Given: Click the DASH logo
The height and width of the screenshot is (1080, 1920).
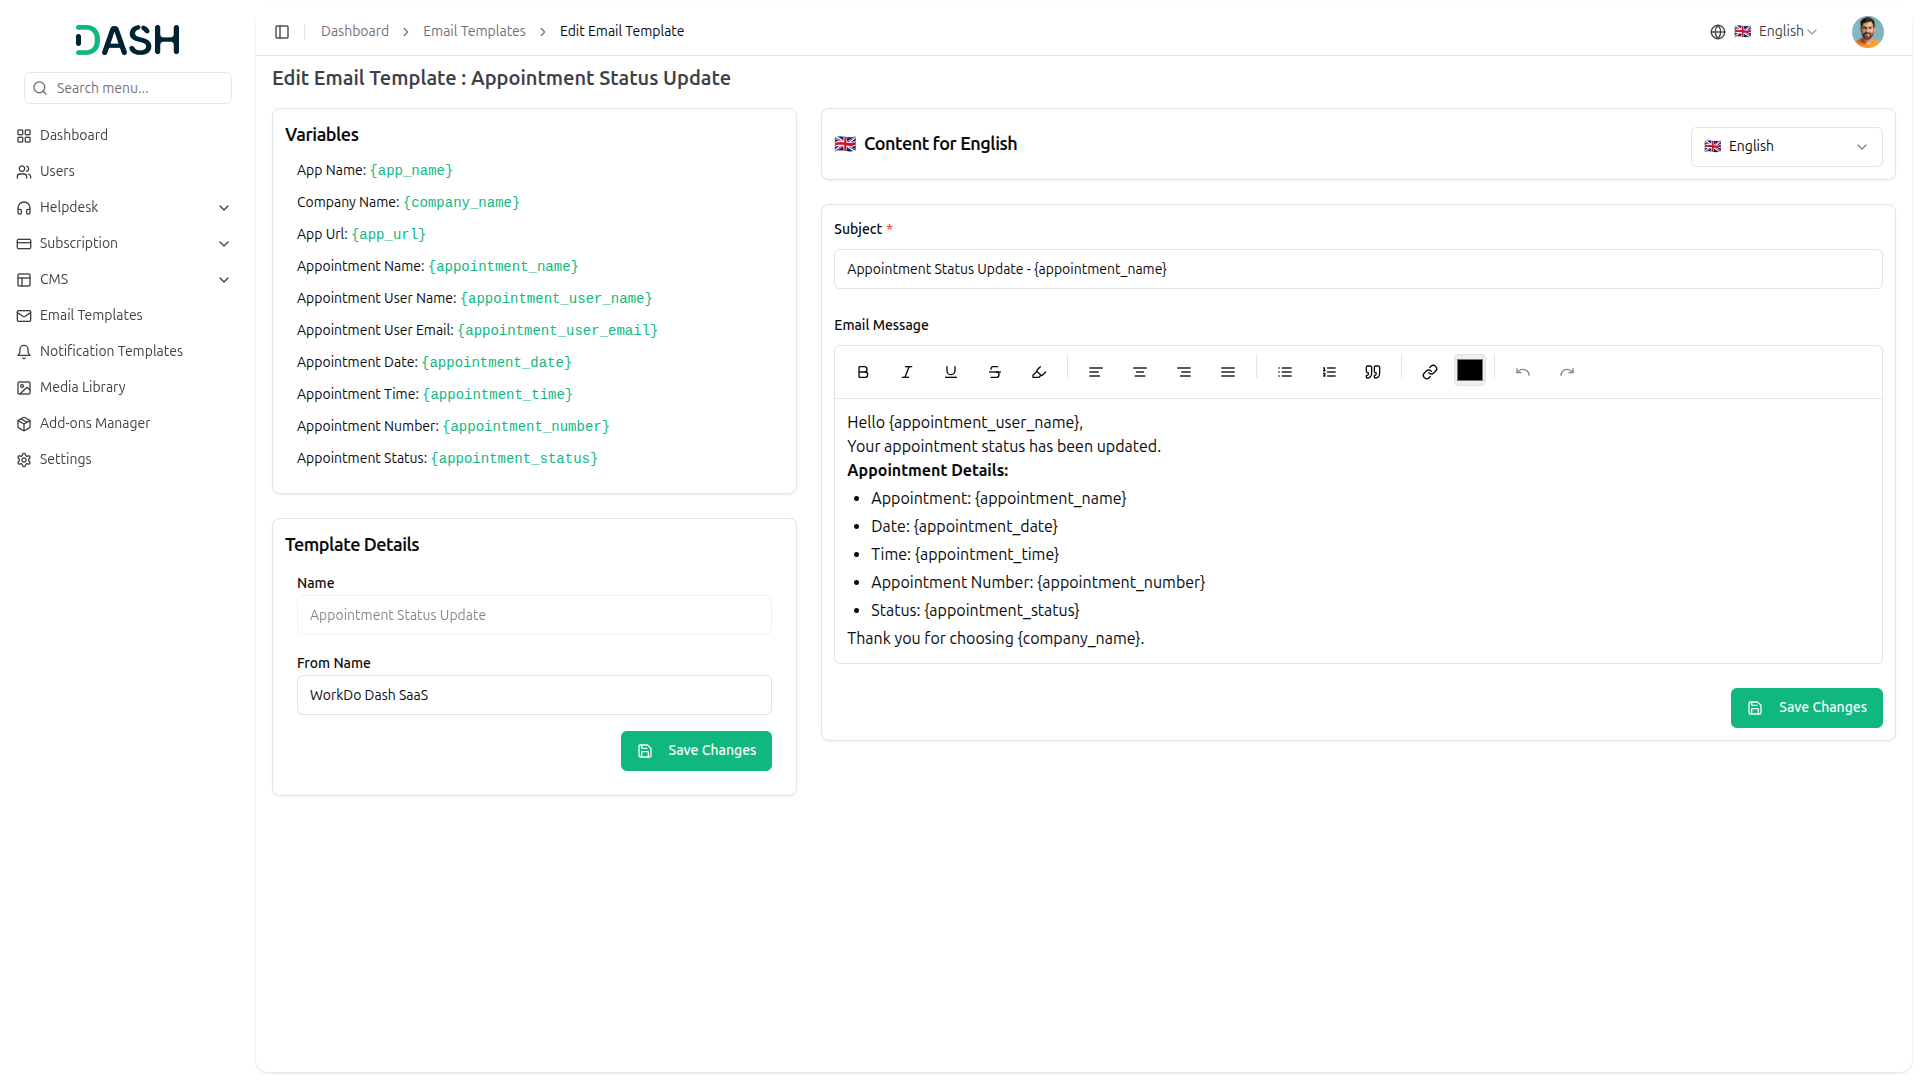Looking at the screenshot, I should (128, 40).
